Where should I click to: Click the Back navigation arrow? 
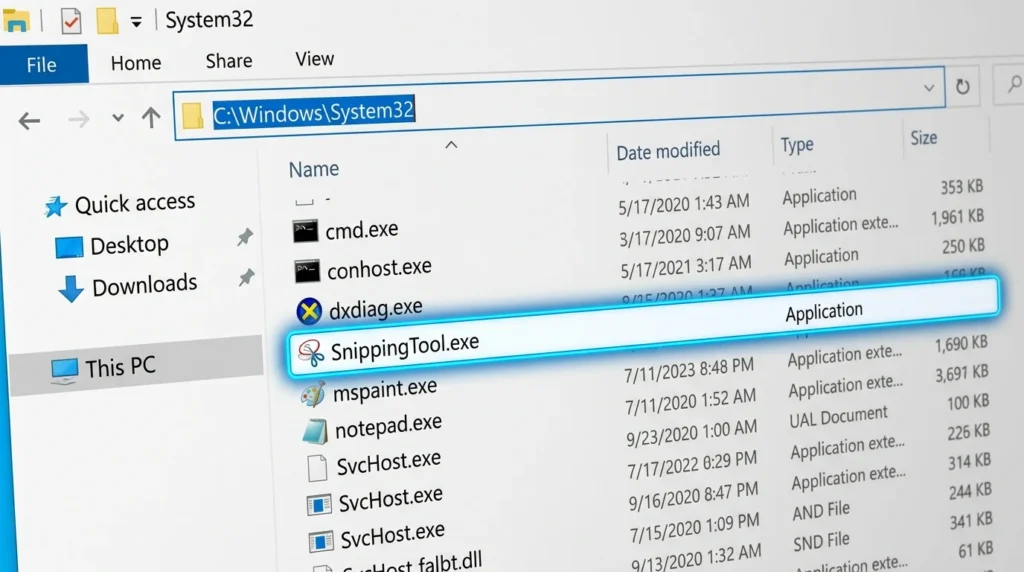[x=29, y=121]
